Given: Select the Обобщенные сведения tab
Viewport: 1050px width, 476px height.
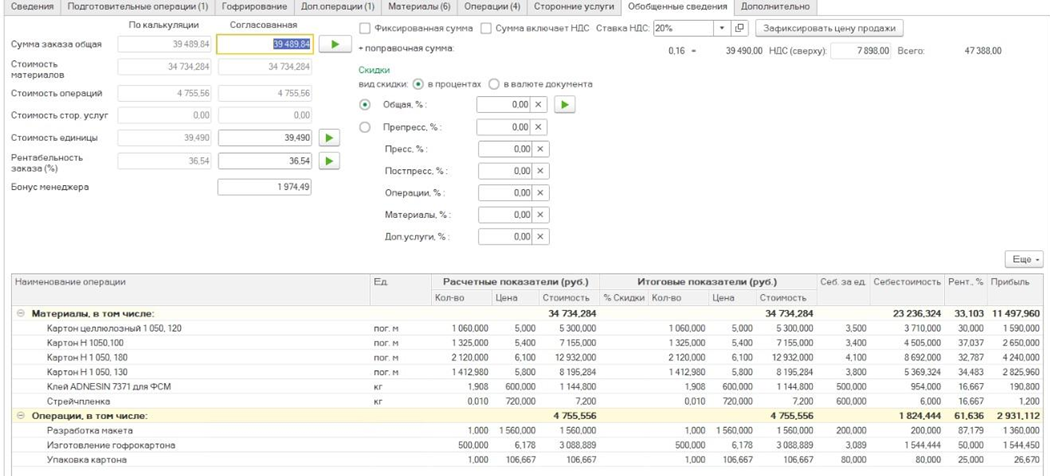Looking at the screenshot, I should pos(677,7).
